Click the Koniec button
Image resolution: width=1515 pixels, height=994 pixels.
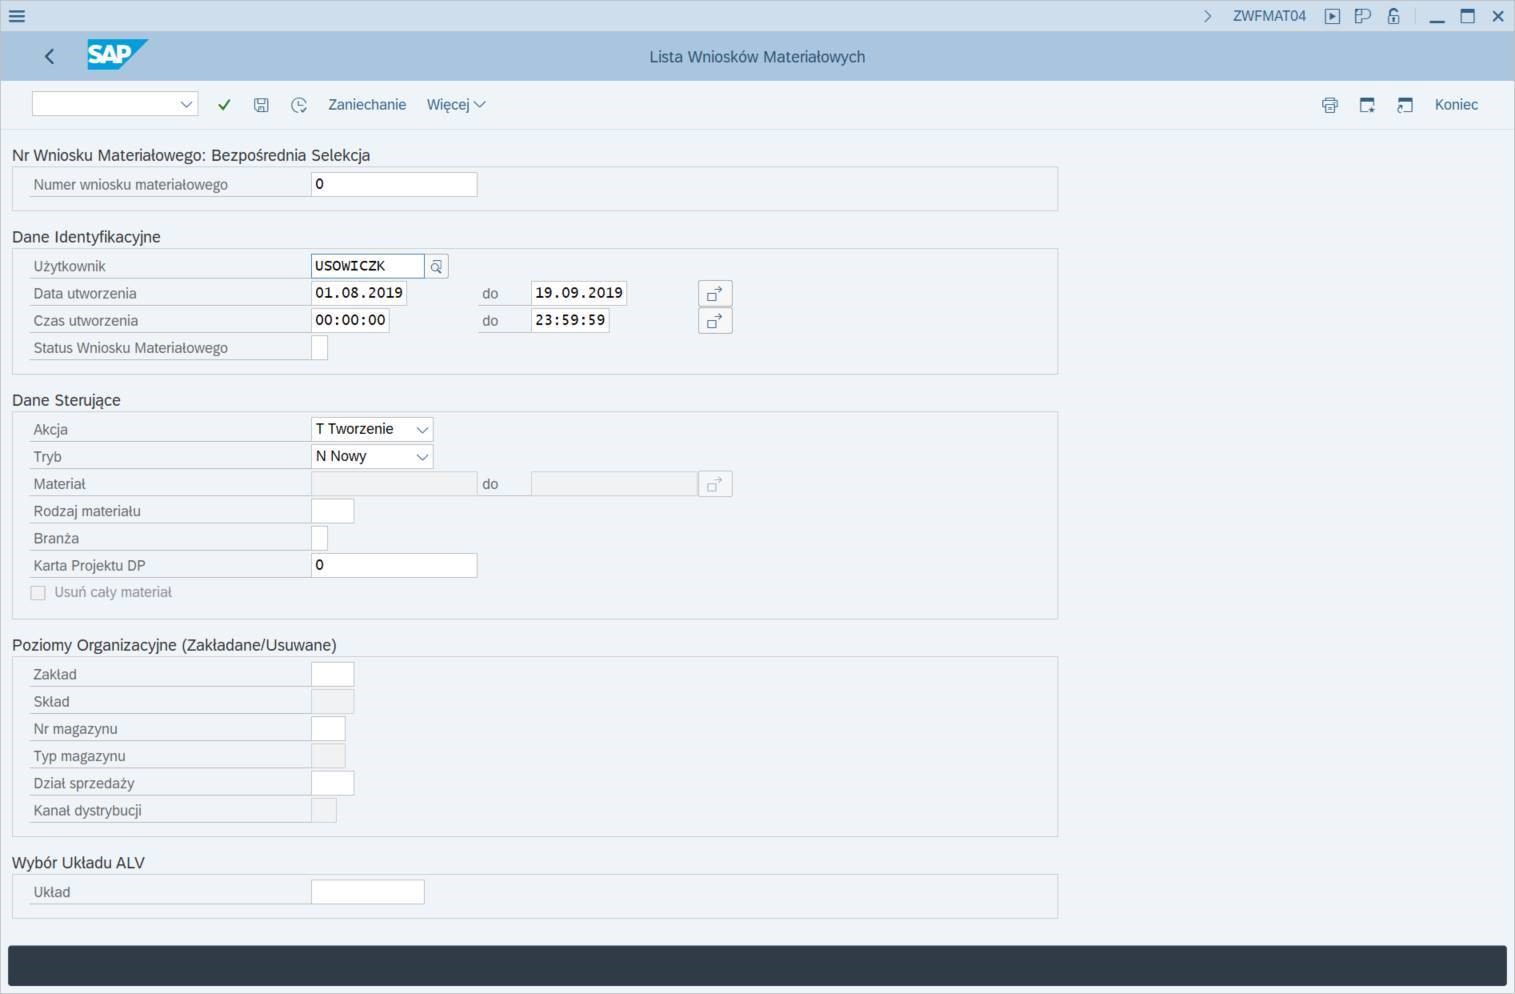click(x=1455, y=105)
